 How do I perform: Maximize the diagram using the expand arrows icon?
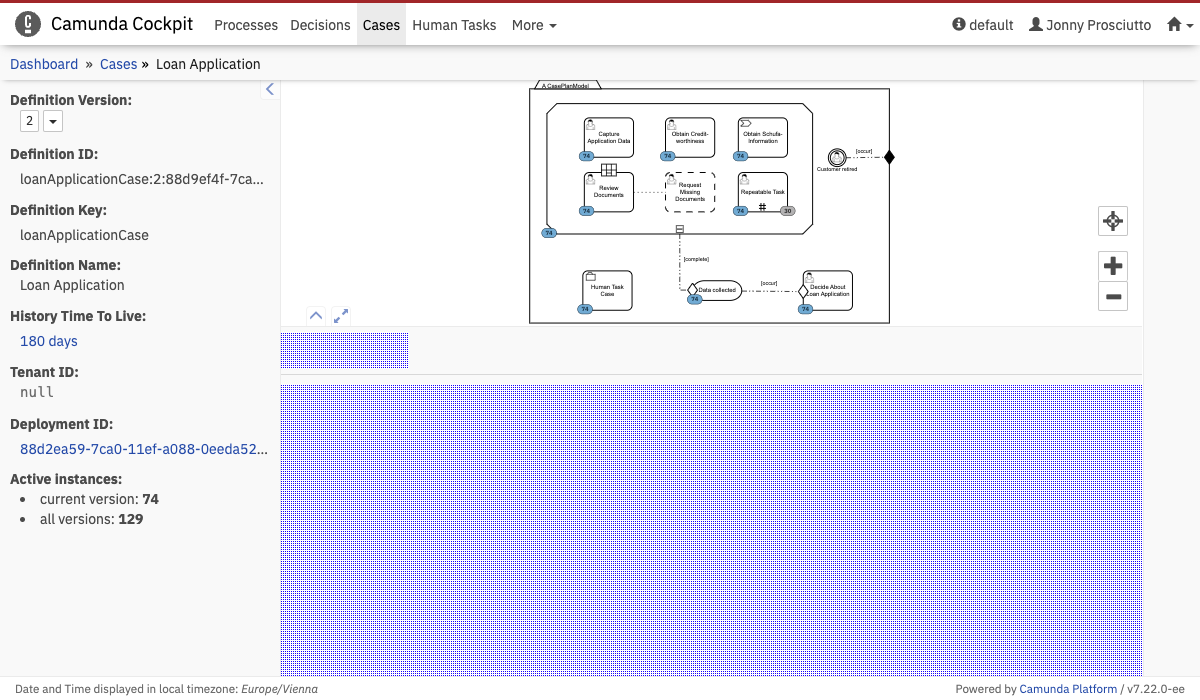[x=341, y=316]
